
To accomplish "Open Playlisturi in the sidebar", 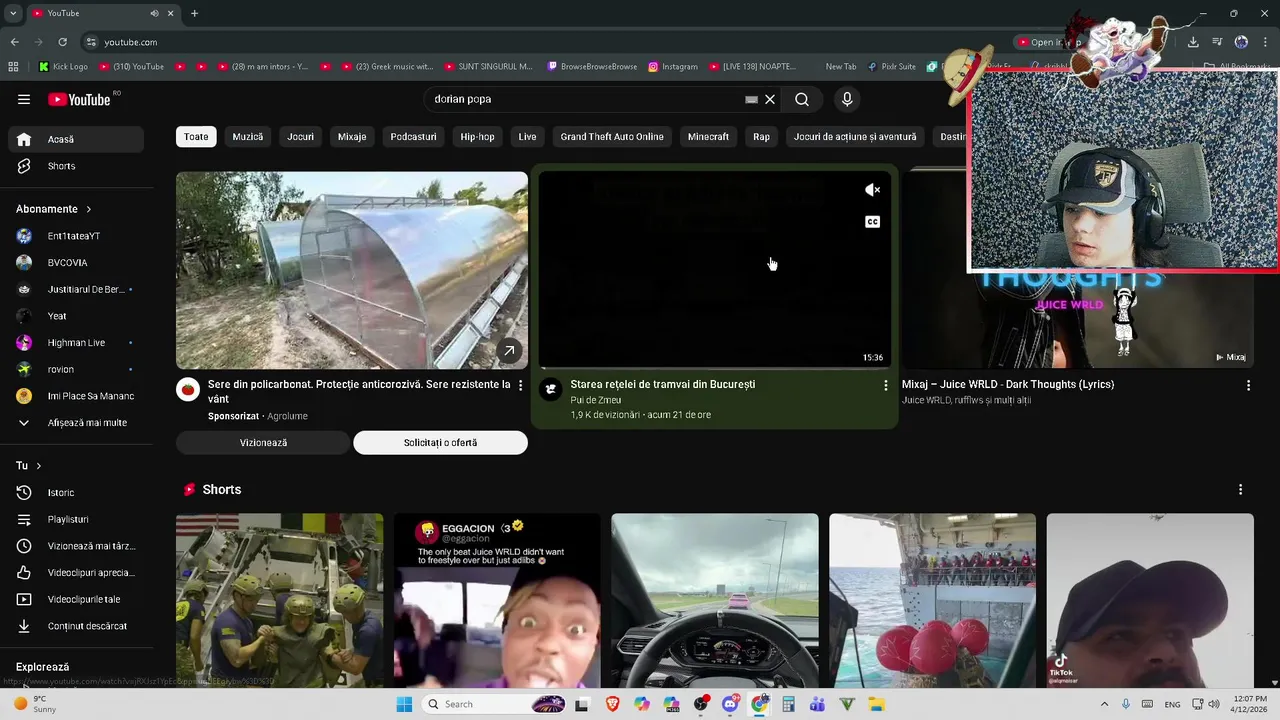I will (x=76, y=519).
